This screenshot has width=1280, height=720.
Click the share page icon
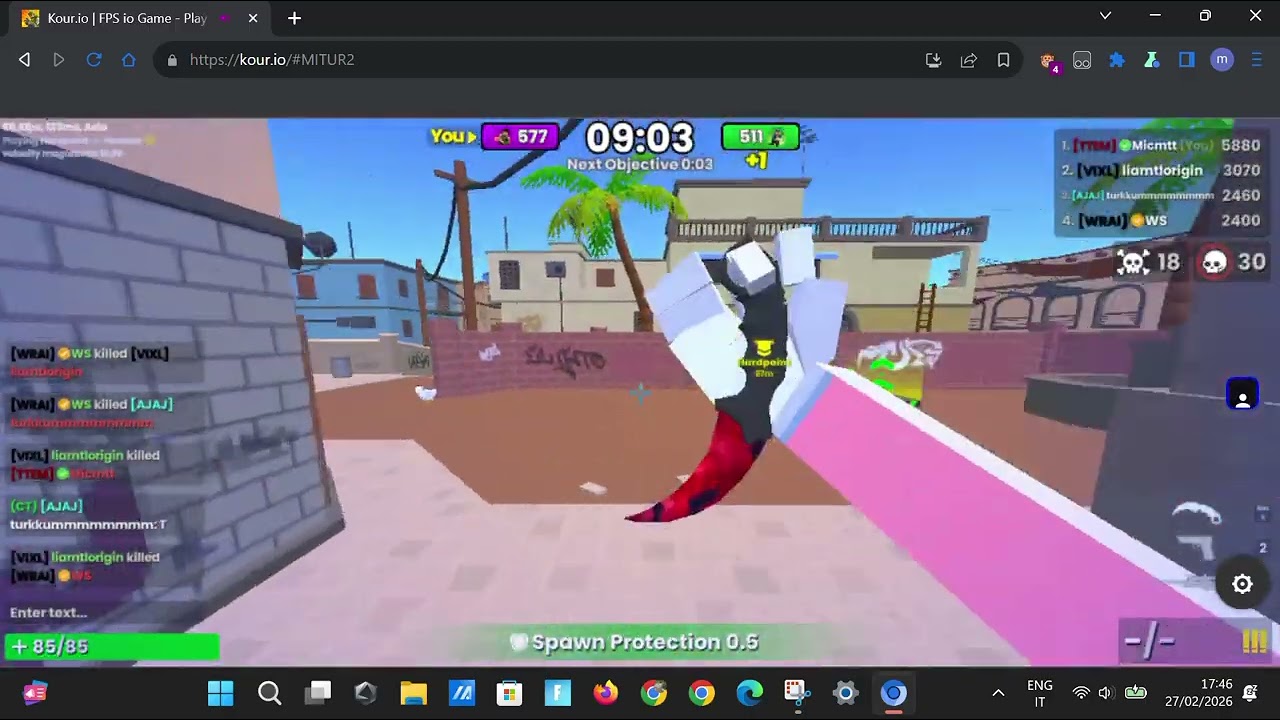coord(969,60)
